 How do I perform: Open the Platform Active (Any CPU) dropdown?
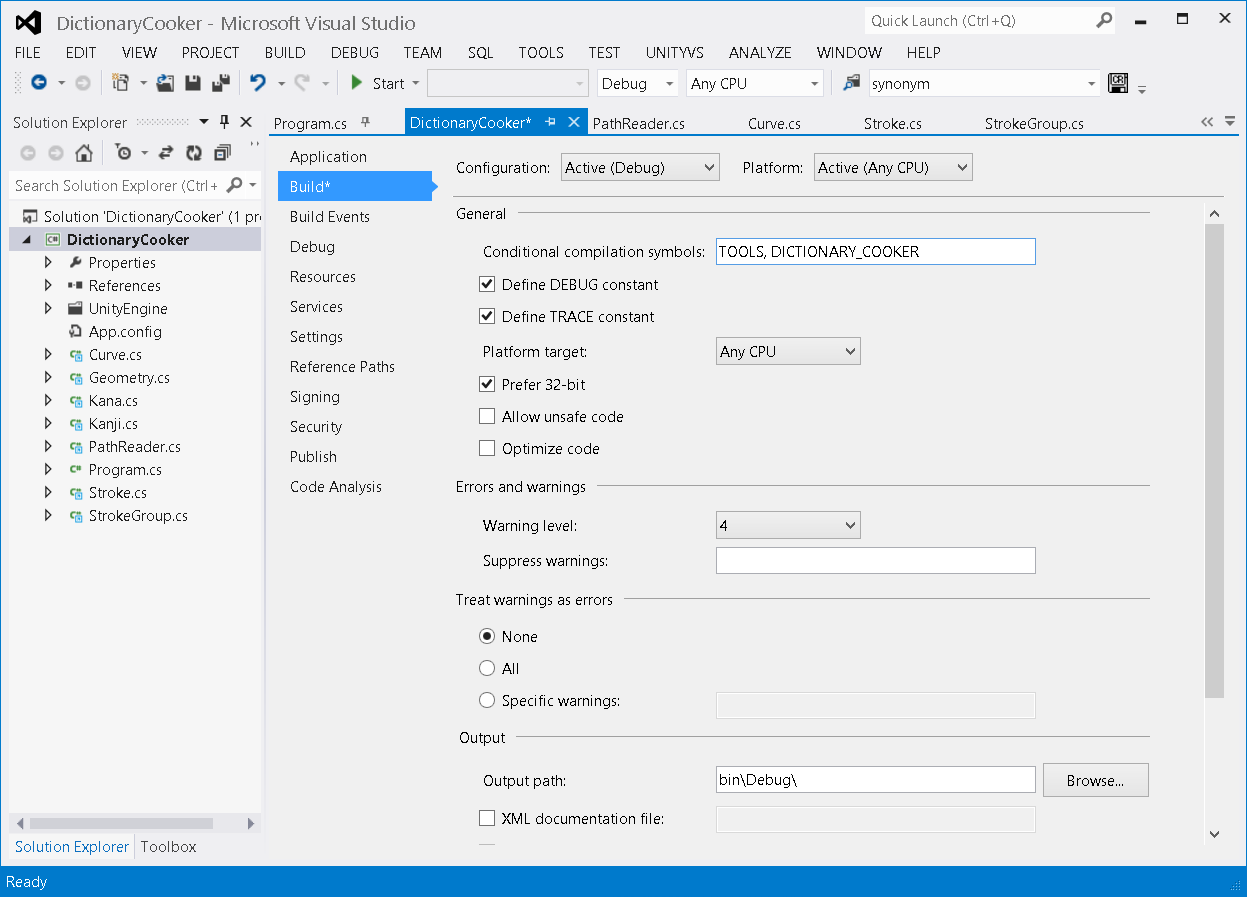(893, 168)
